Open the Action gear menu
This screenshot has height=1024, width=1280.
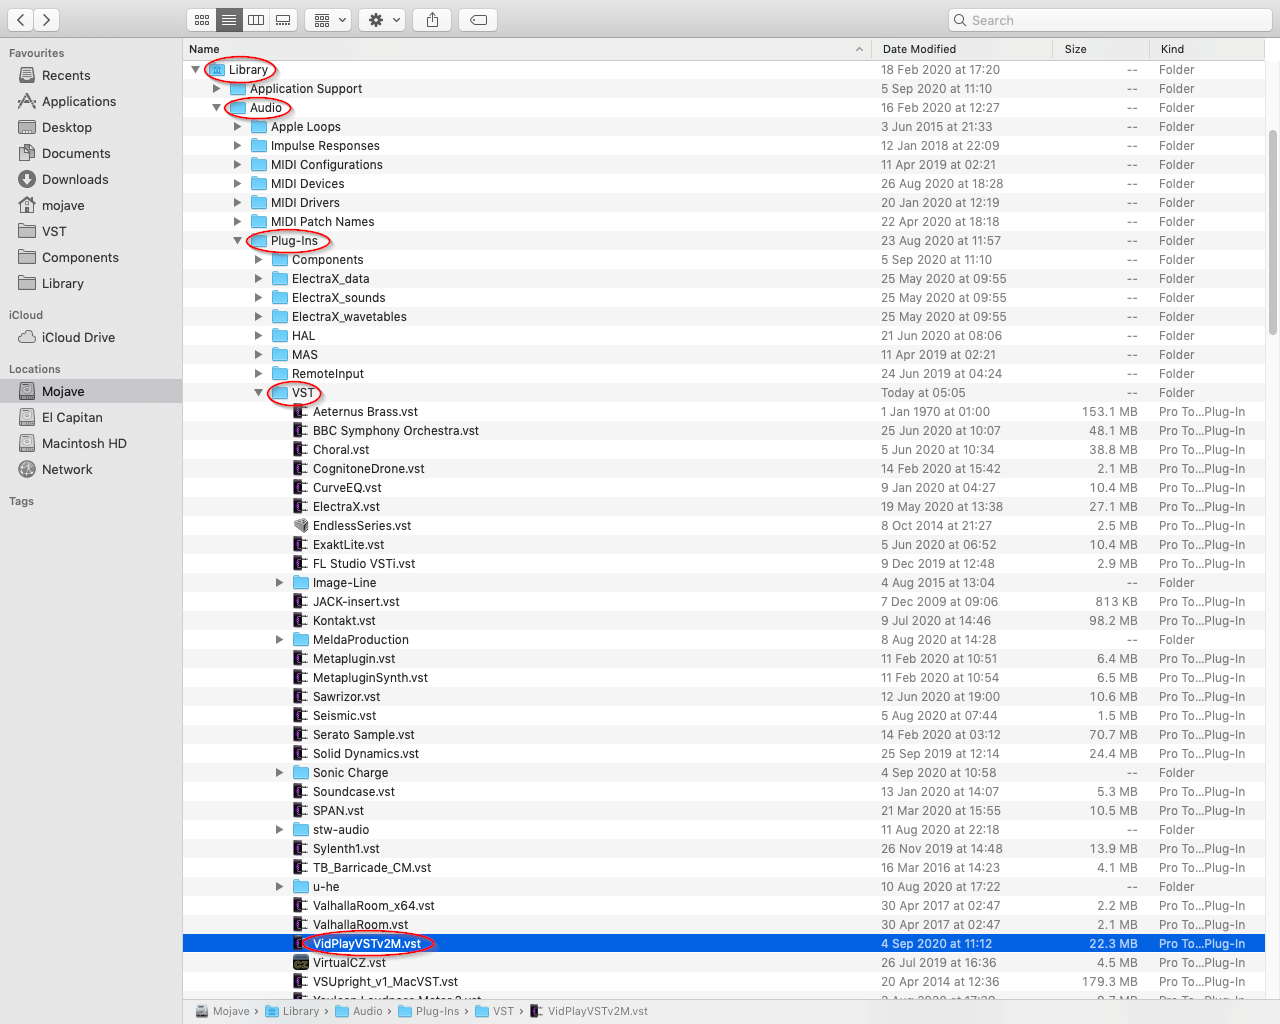384,20
